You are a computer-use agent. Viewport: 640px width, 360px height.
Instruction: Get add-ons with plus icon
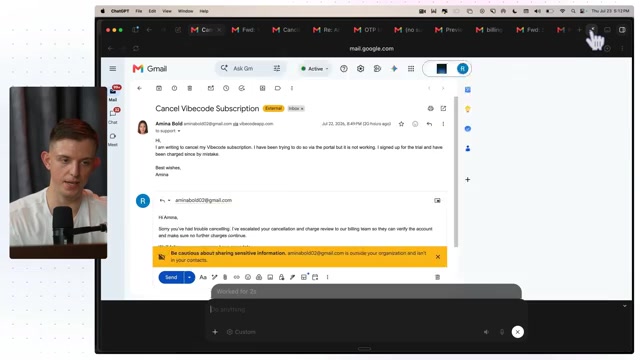point(468,180)
